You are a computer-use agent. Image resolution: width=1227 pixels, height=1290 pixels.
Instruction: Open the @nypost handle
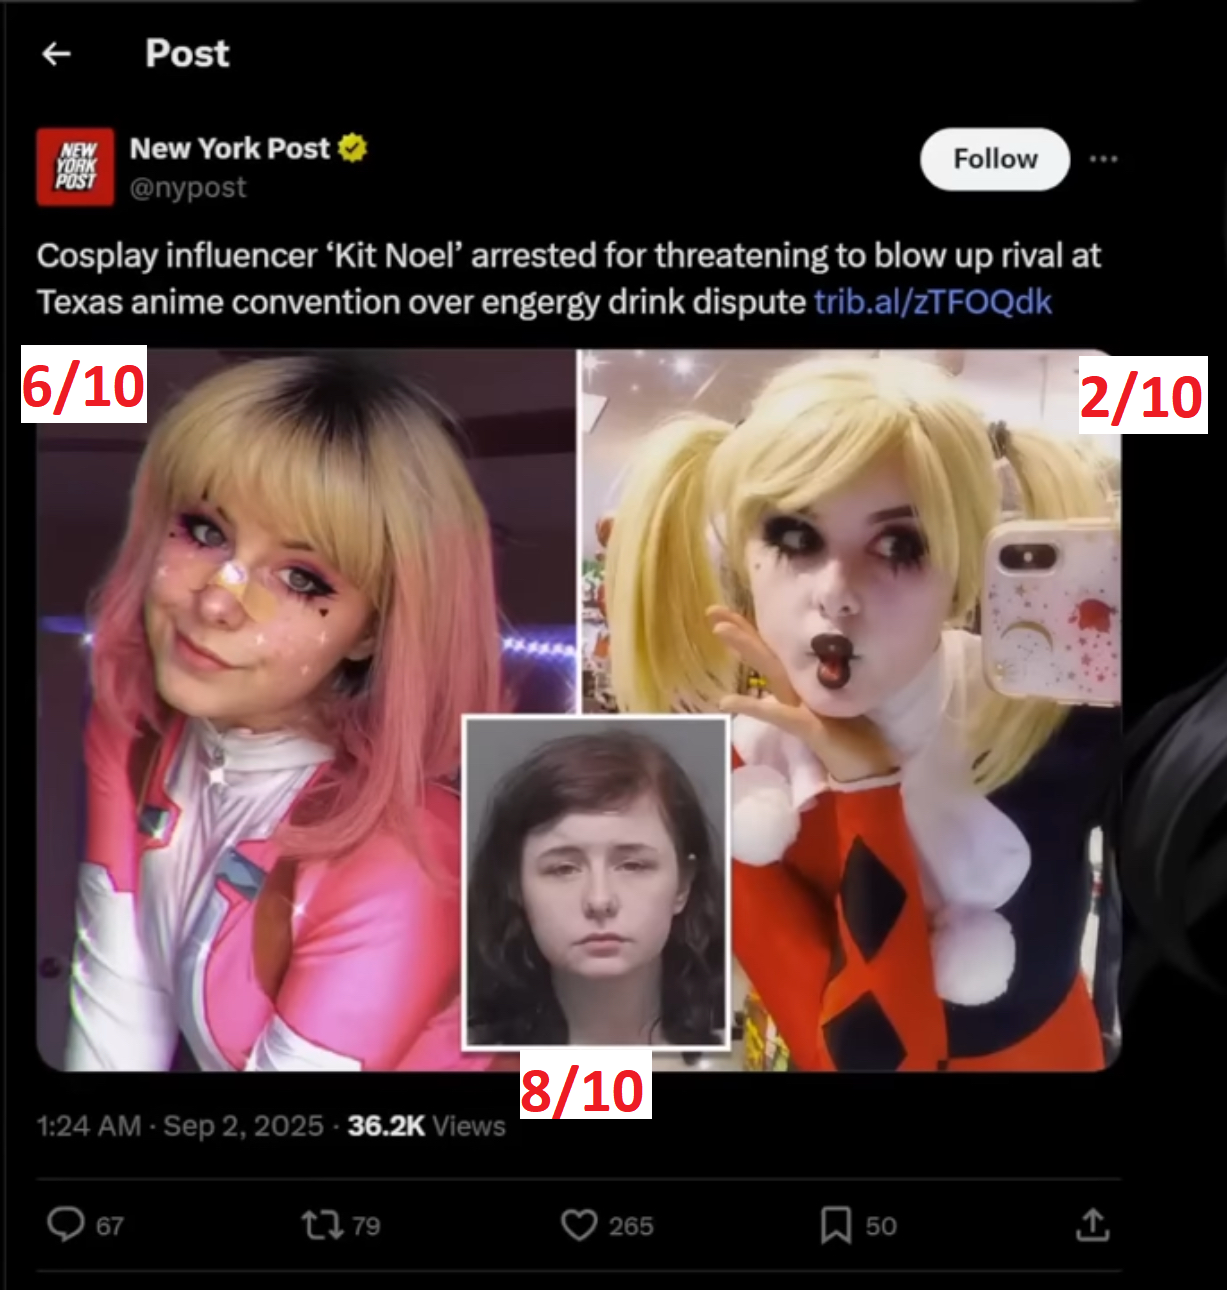point(188,187)
